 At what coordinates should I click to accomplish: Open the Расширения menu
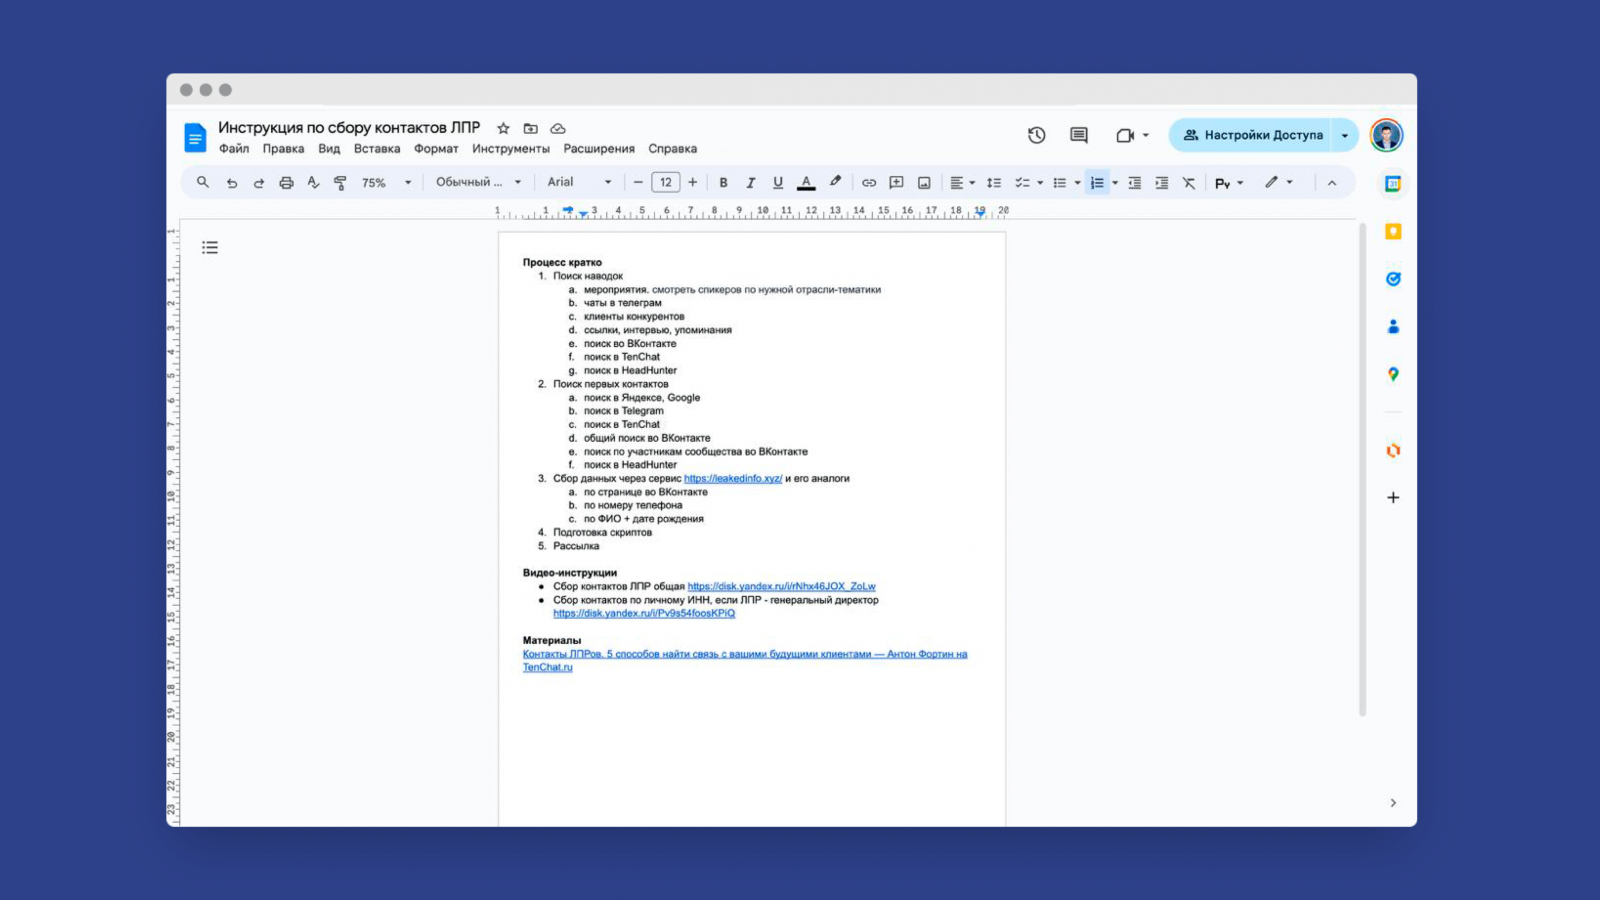tap(599, 149)
